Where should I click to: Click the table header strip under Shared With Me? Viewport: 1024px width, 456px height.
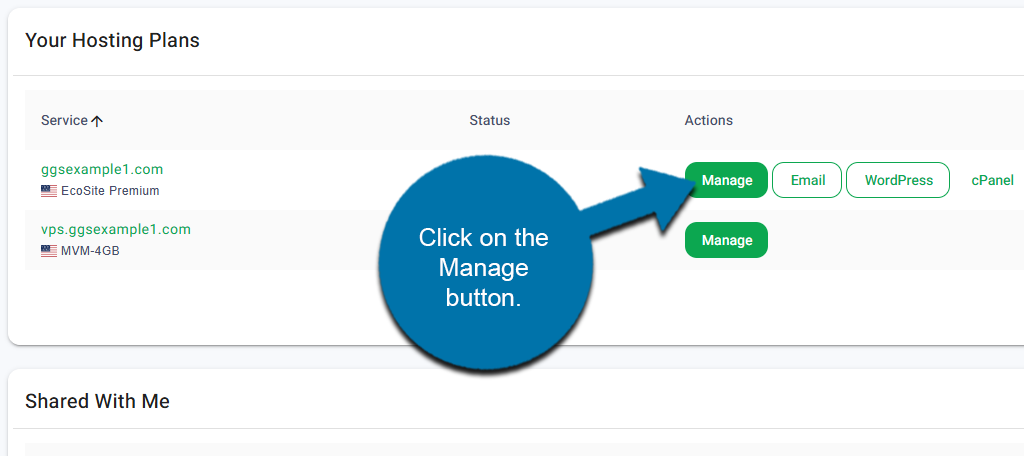pos(500,449)
